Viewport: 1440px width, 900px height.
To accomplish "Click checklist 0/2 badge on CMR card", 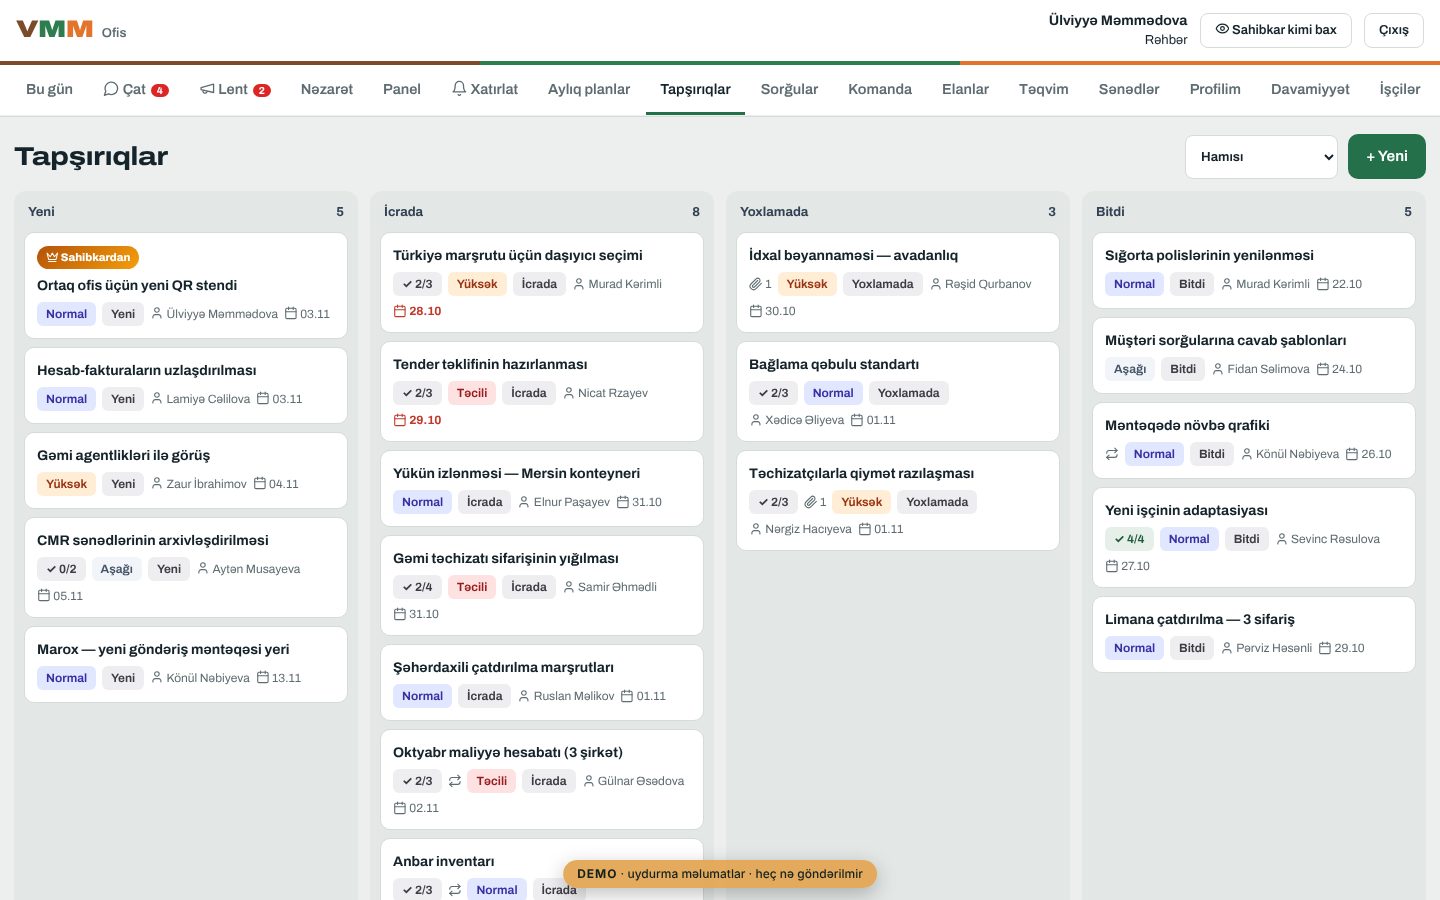I will [x=61, y=569].
